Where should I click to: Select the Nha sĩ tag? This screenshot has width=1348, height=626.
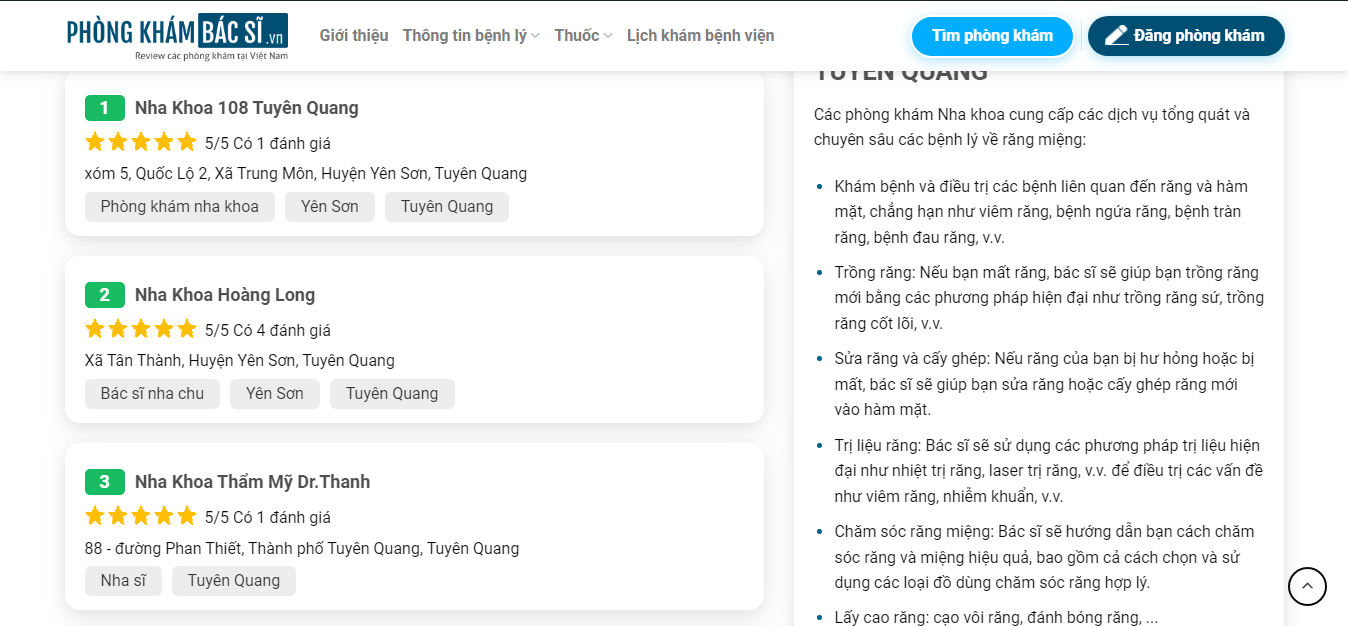point(123,581)
